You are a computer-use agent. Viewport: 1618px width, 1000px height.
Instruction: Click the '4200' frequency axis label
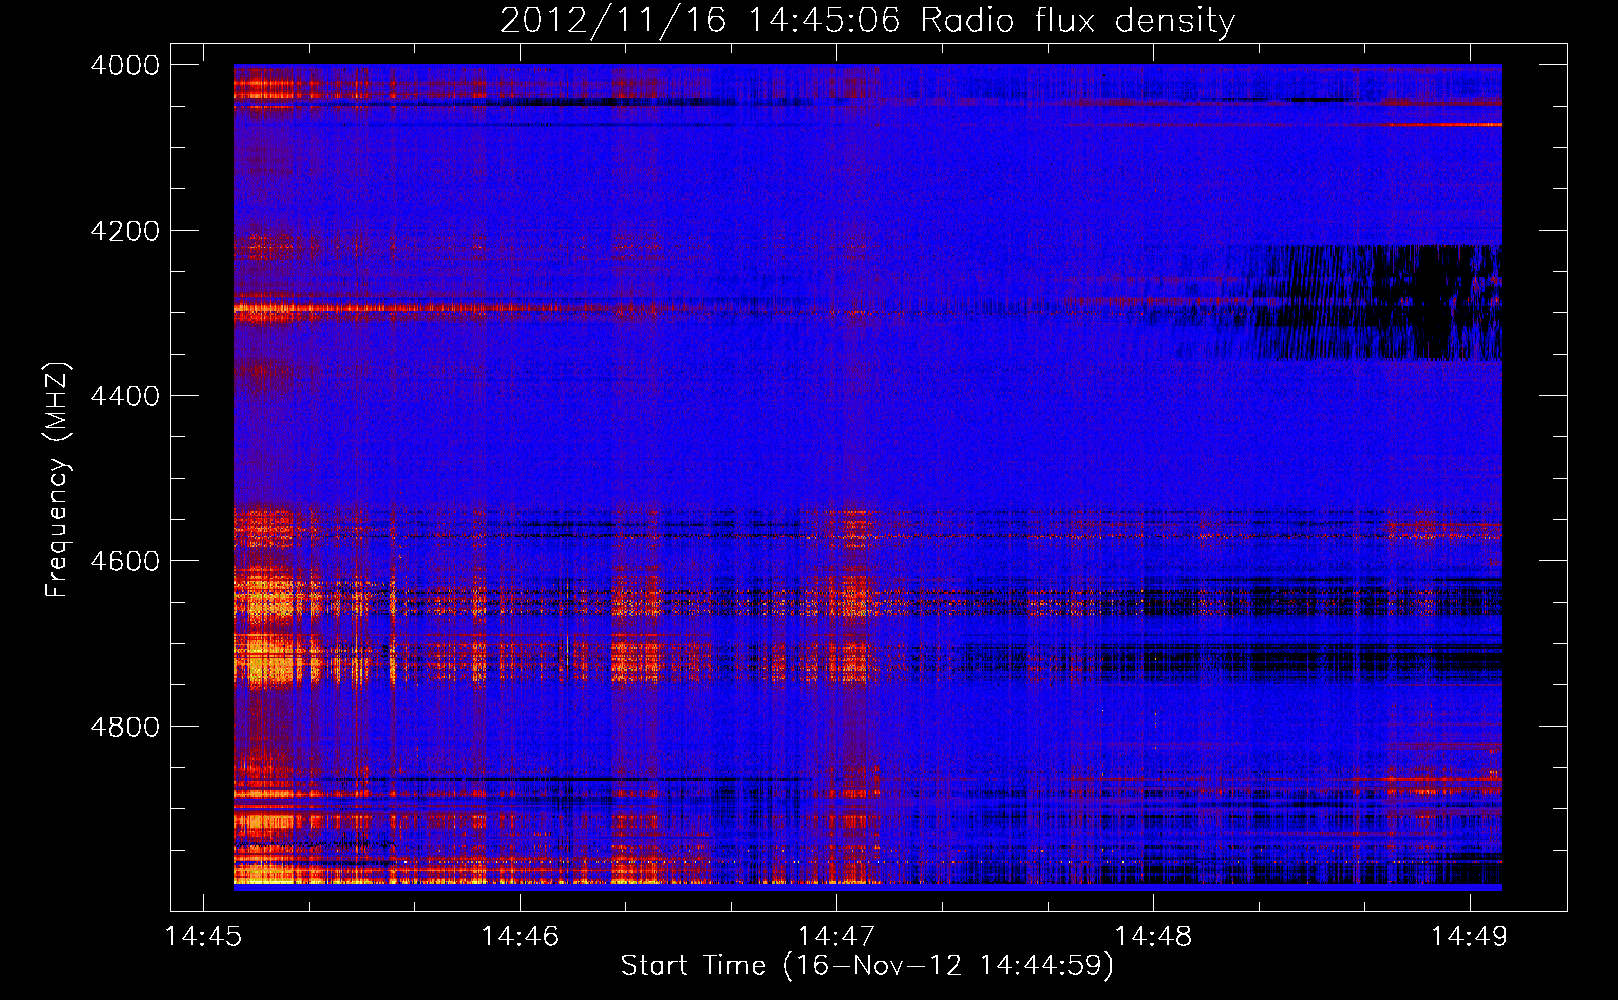coord(125,231)
